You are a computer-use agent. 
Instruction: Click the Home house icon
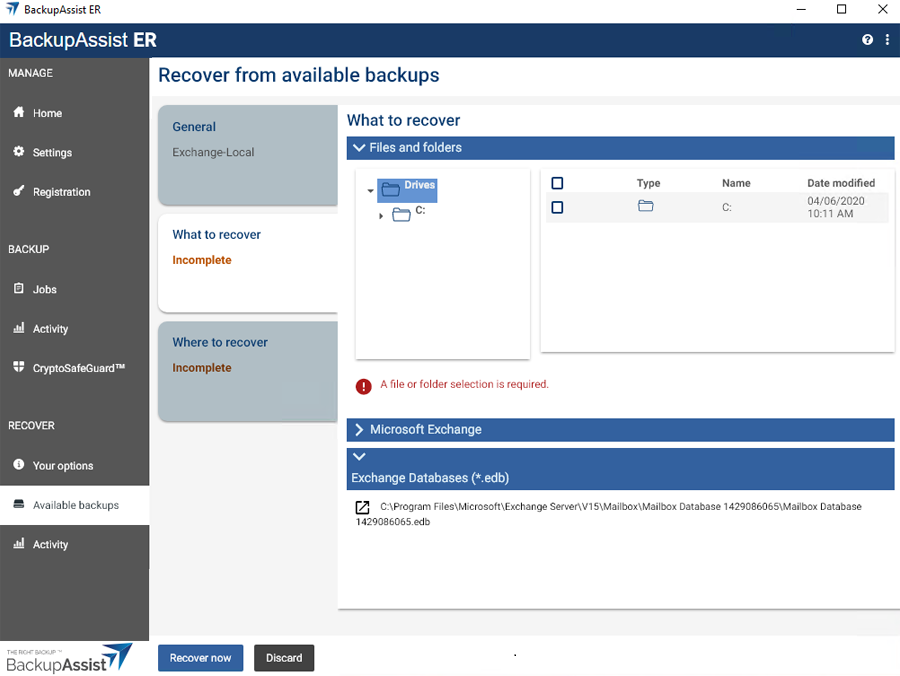click(x=19, y=112)
